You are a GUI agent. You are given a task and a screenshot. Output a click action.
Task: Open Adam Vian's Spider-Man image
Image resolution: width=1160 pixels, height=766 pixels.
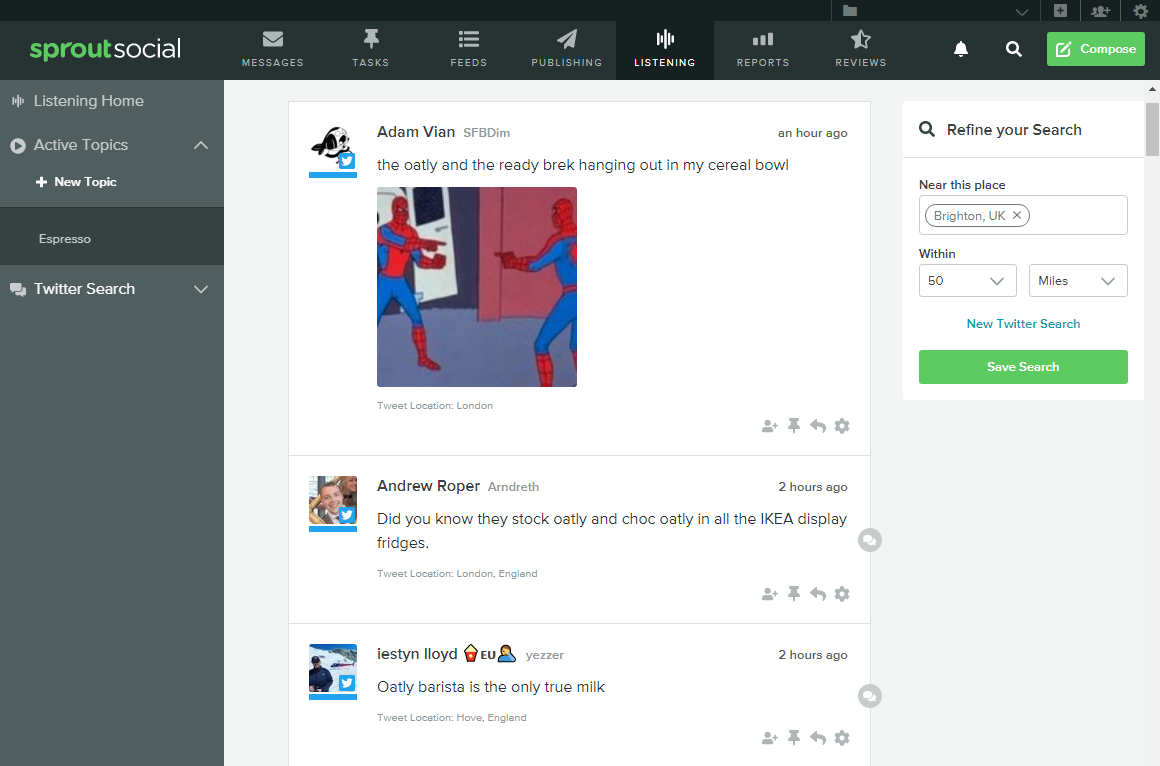[476, 286]
